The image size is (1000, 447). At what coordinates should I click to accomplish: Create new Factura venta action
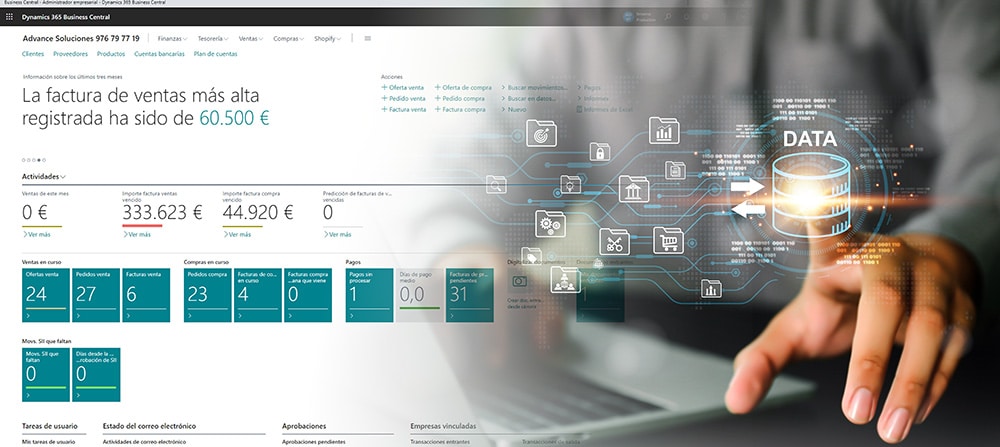(x=404, y=110)
